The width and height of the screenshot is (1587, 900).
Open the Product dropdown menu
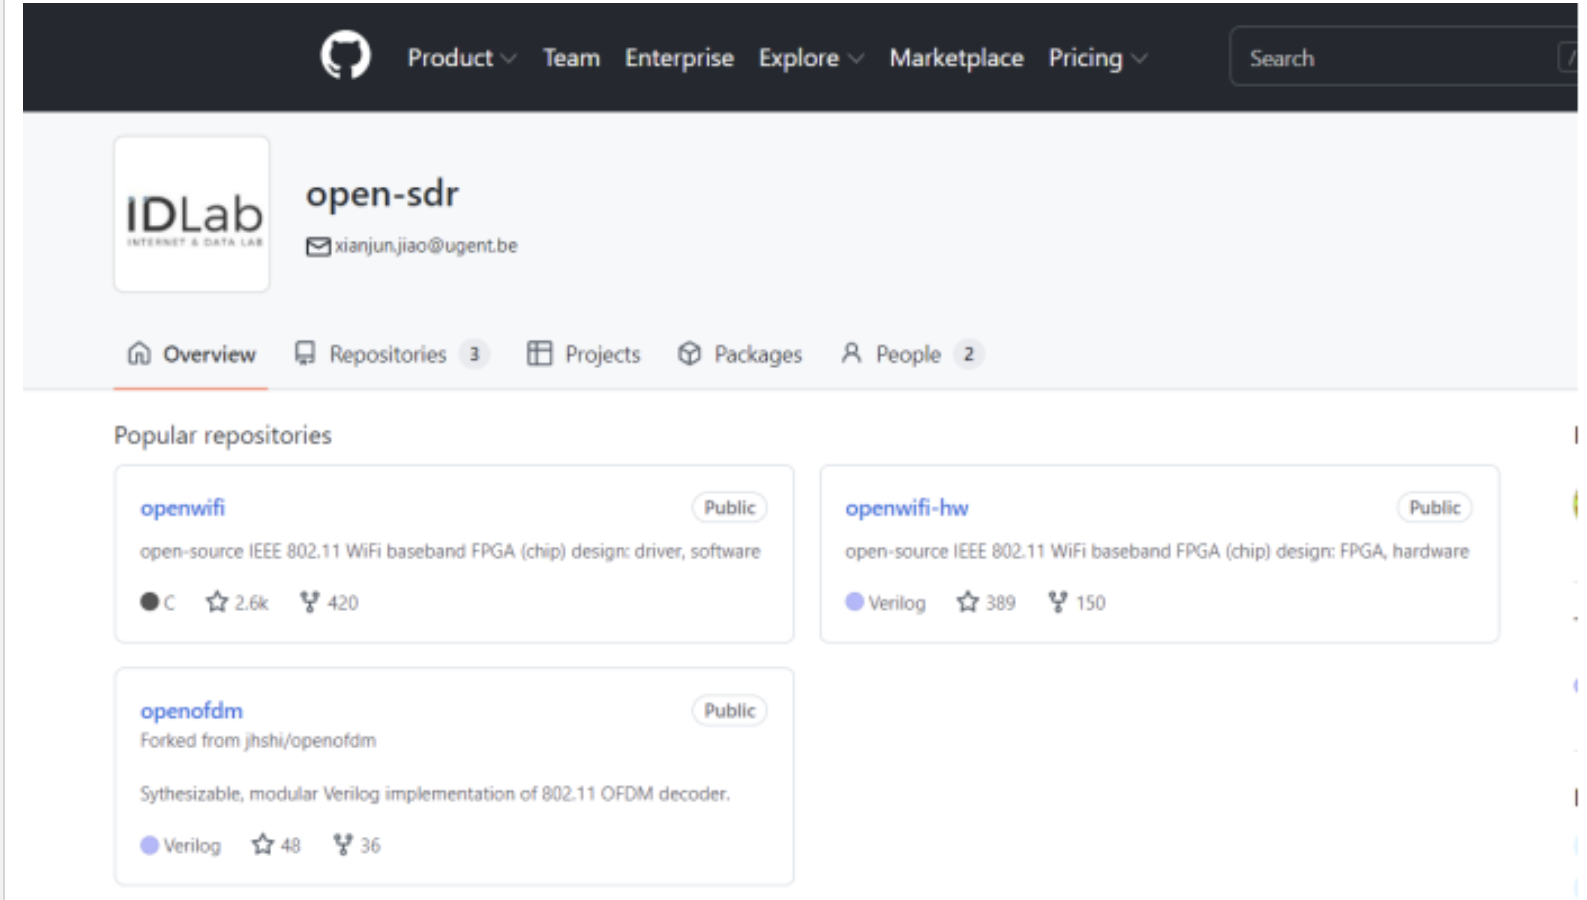tap(461, 58)
